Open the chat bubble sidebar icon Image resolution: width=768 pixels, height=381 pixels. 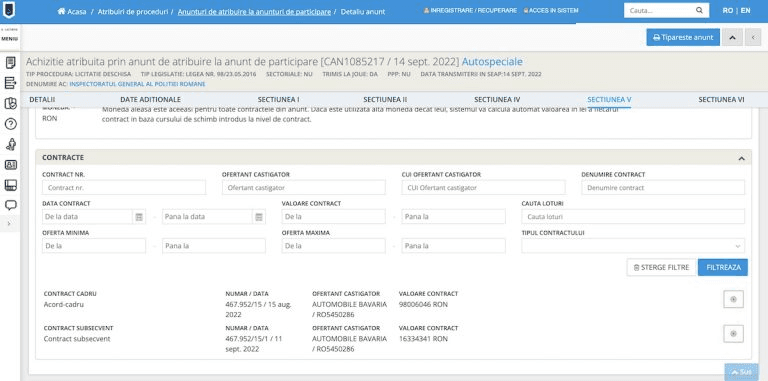10,205
